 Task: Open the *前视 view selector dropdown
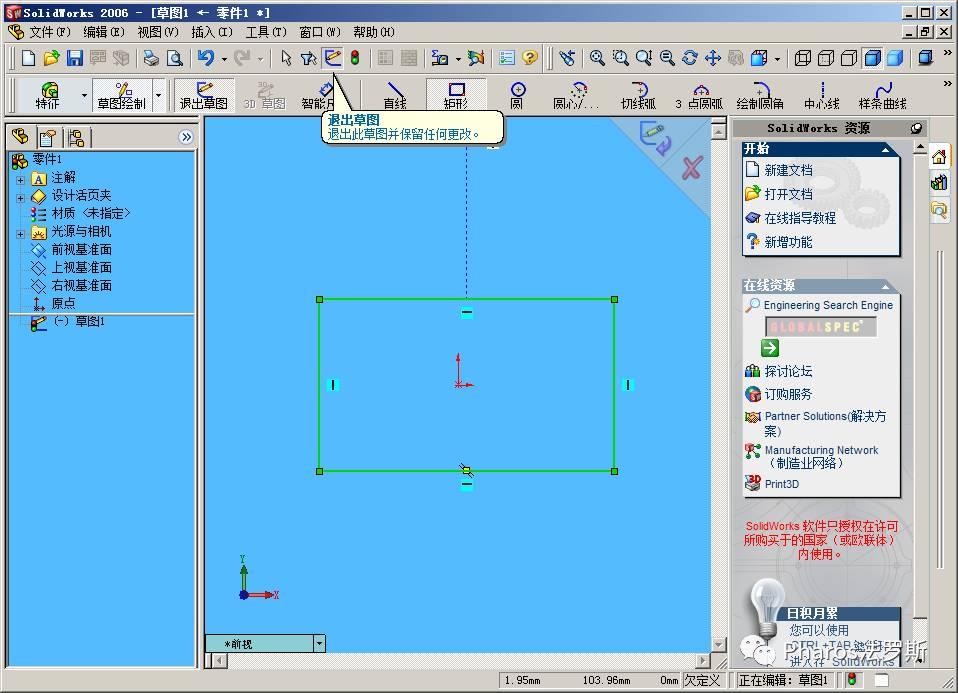click(319, 643)
